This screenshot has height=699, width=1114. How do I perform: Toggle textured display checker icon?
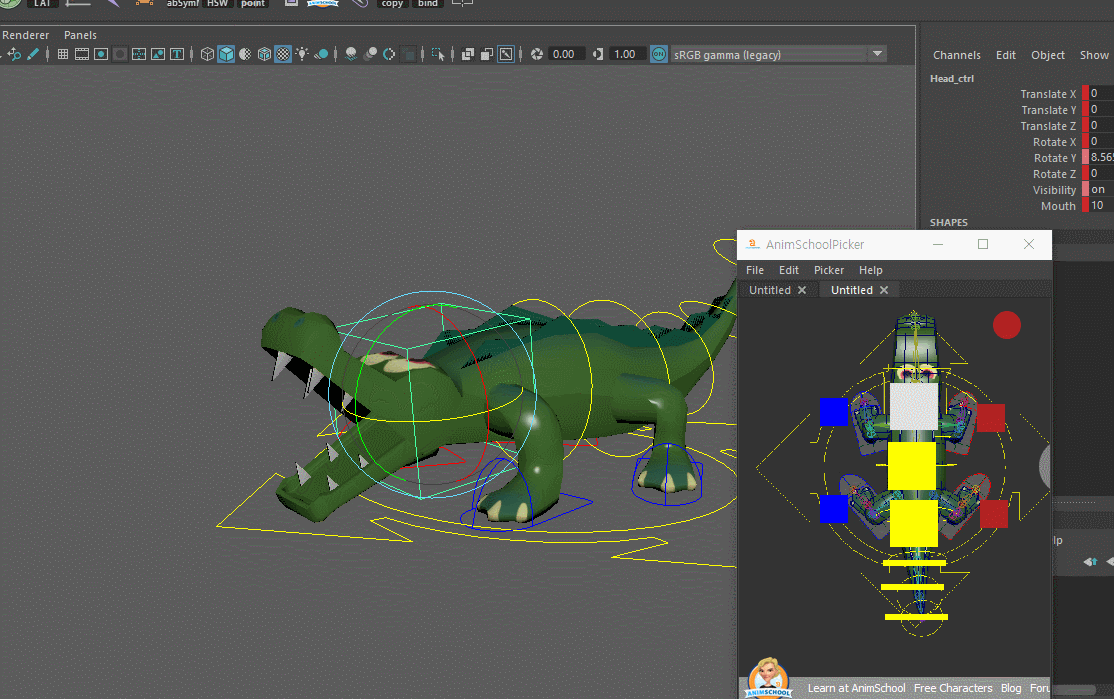[x=283, y=54]
